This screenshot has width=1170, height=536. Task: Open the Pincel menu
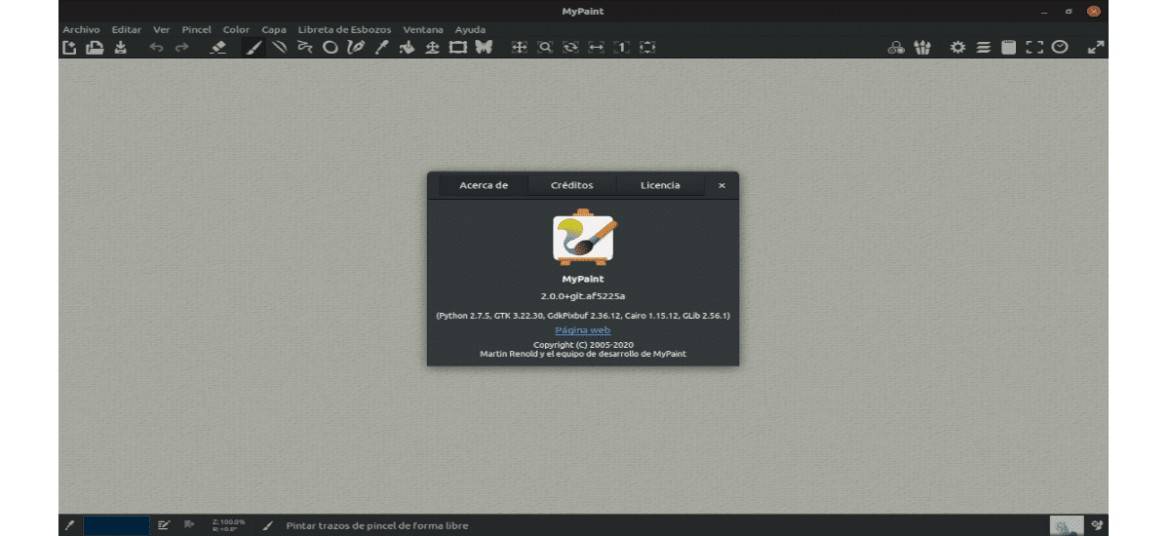click(x=196, y=30)
